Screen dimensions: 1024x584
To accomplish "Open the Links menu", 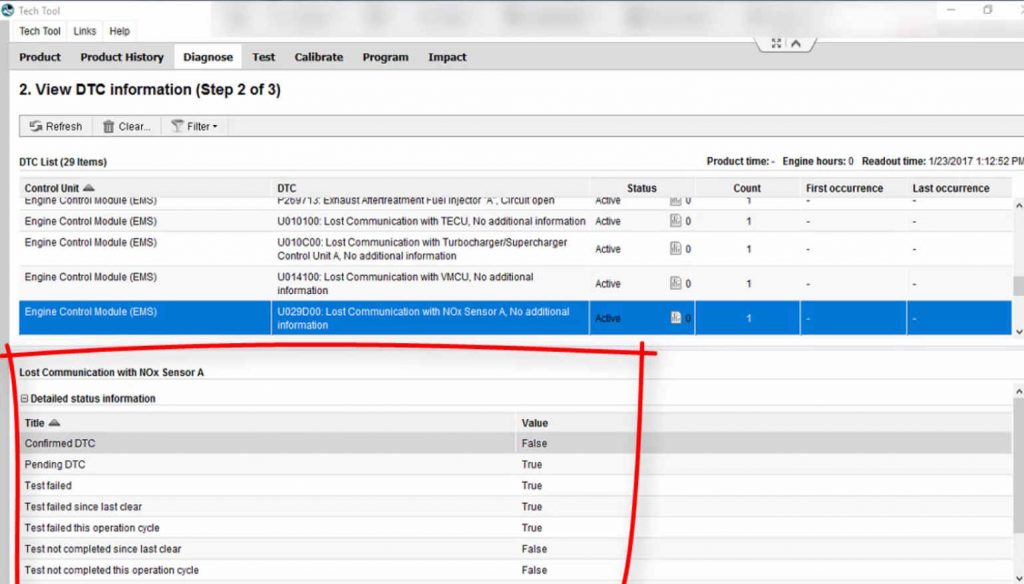I will (84, 31).
